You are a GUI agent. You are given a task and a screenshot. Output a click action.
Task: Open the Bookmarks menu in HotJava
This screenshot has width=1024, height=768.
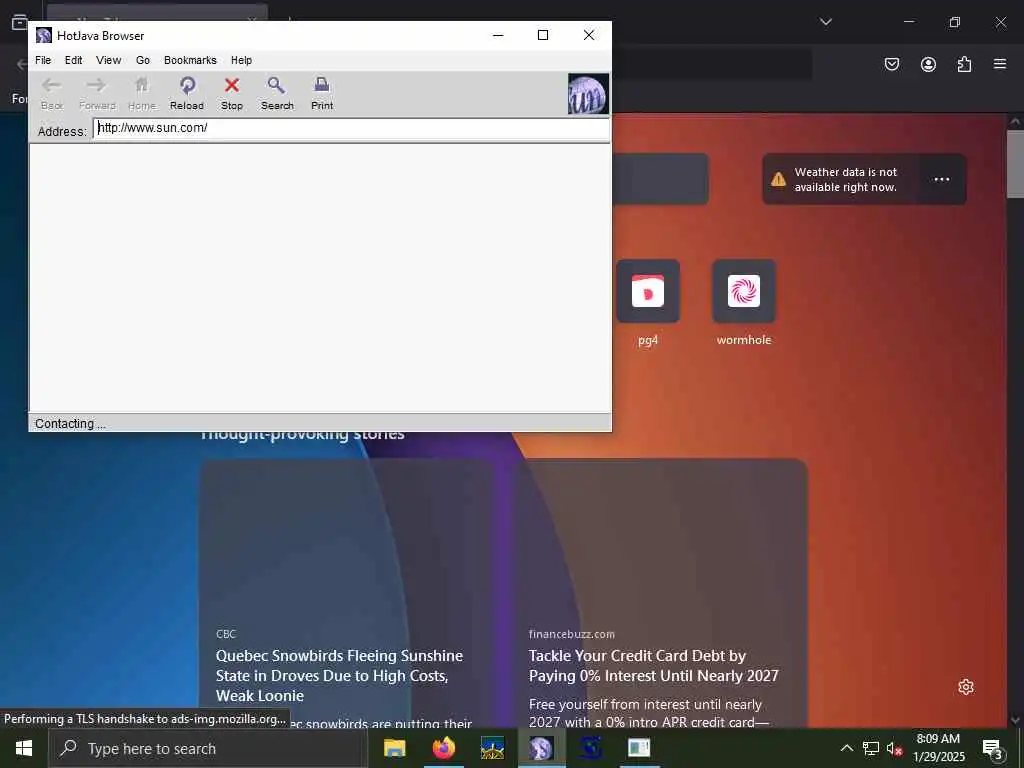point(190,60)
